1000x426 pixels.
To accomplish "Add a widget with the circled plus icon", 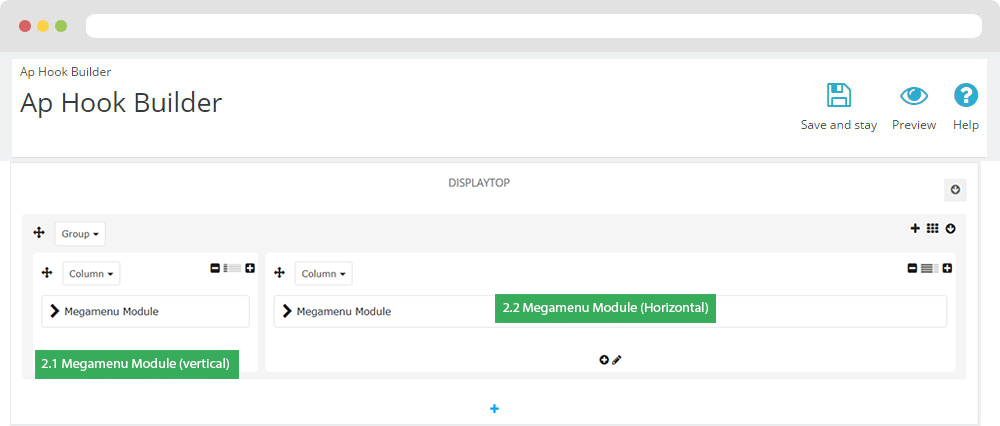I will tap(604, 360).
